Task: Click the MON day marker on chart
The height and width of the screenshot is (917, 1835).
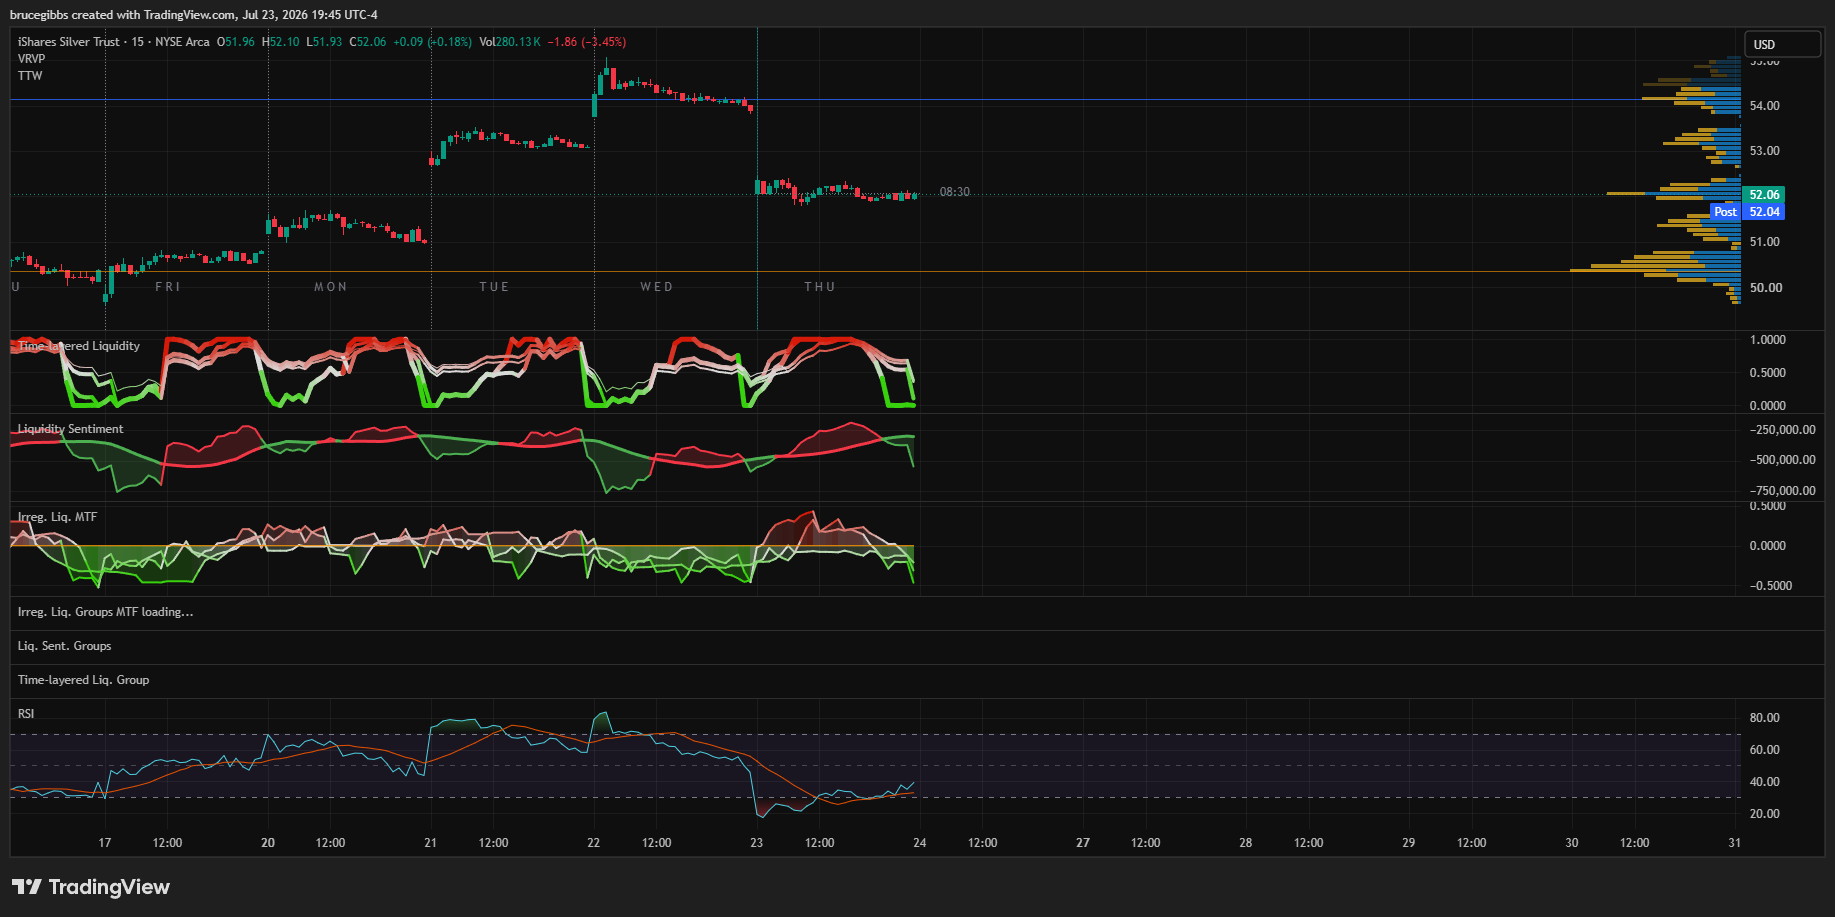Action: click(331, 287)
